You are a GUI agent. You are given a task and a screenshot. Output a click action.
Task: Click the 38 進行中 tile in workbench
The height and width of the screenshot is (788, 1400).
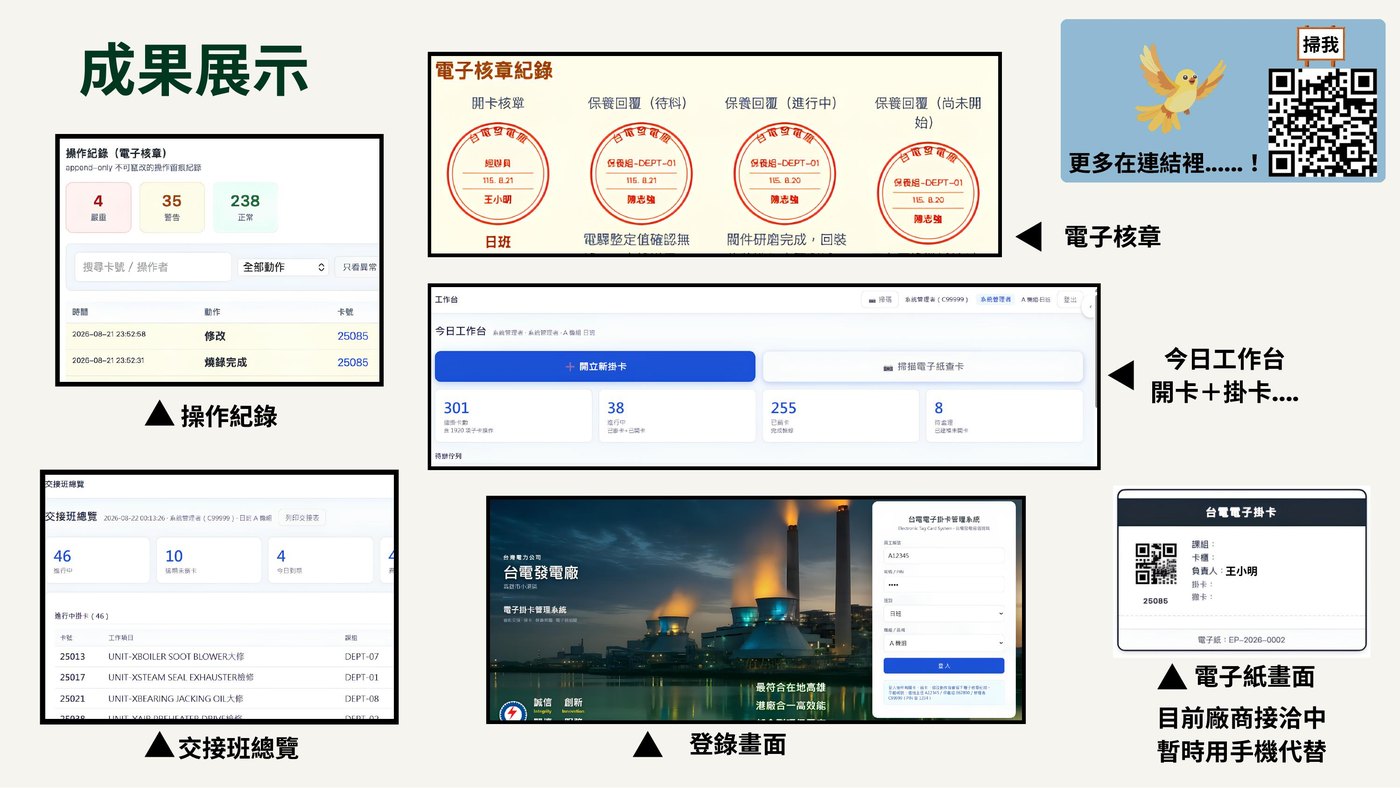pos(677,416)
